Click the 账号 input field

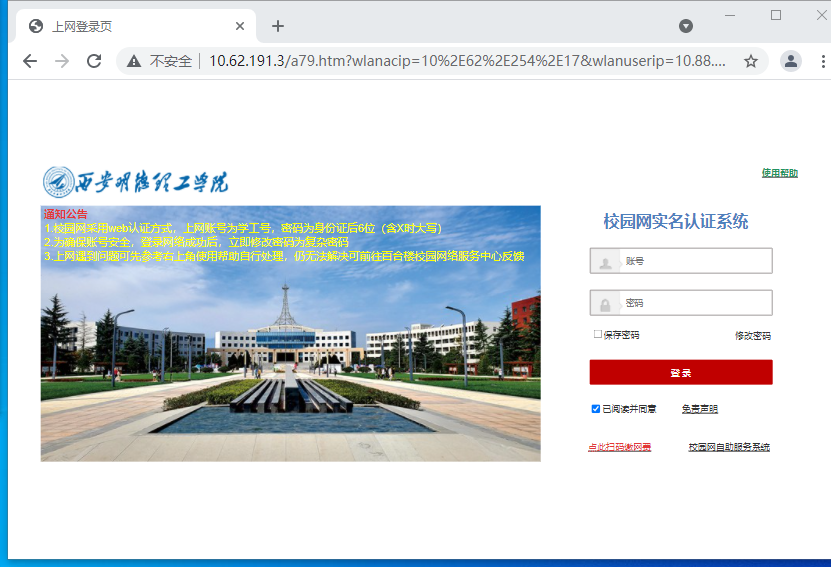click(x=695, y=261)
